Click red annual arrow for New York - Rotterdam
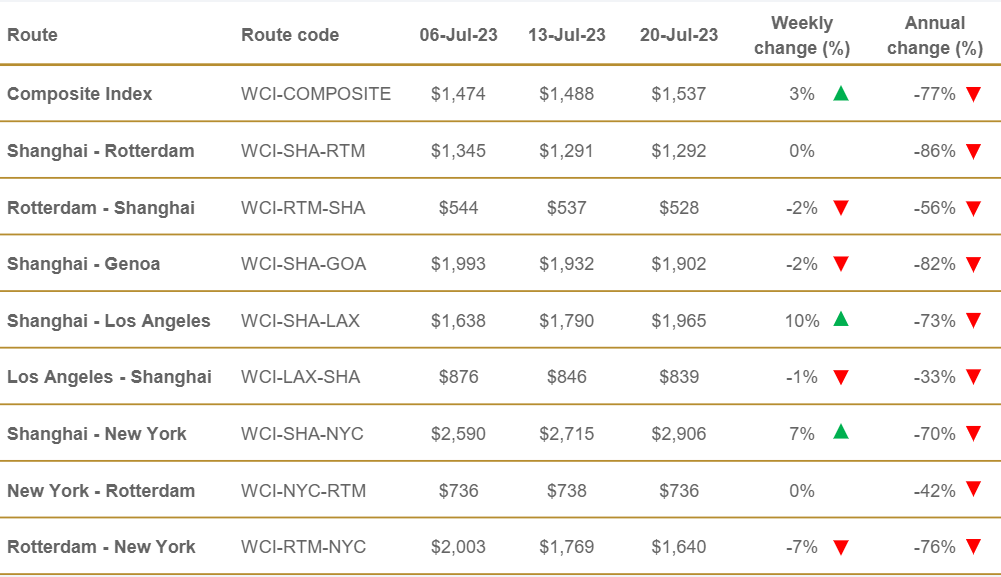The image size is (1001, 577). 974,490
